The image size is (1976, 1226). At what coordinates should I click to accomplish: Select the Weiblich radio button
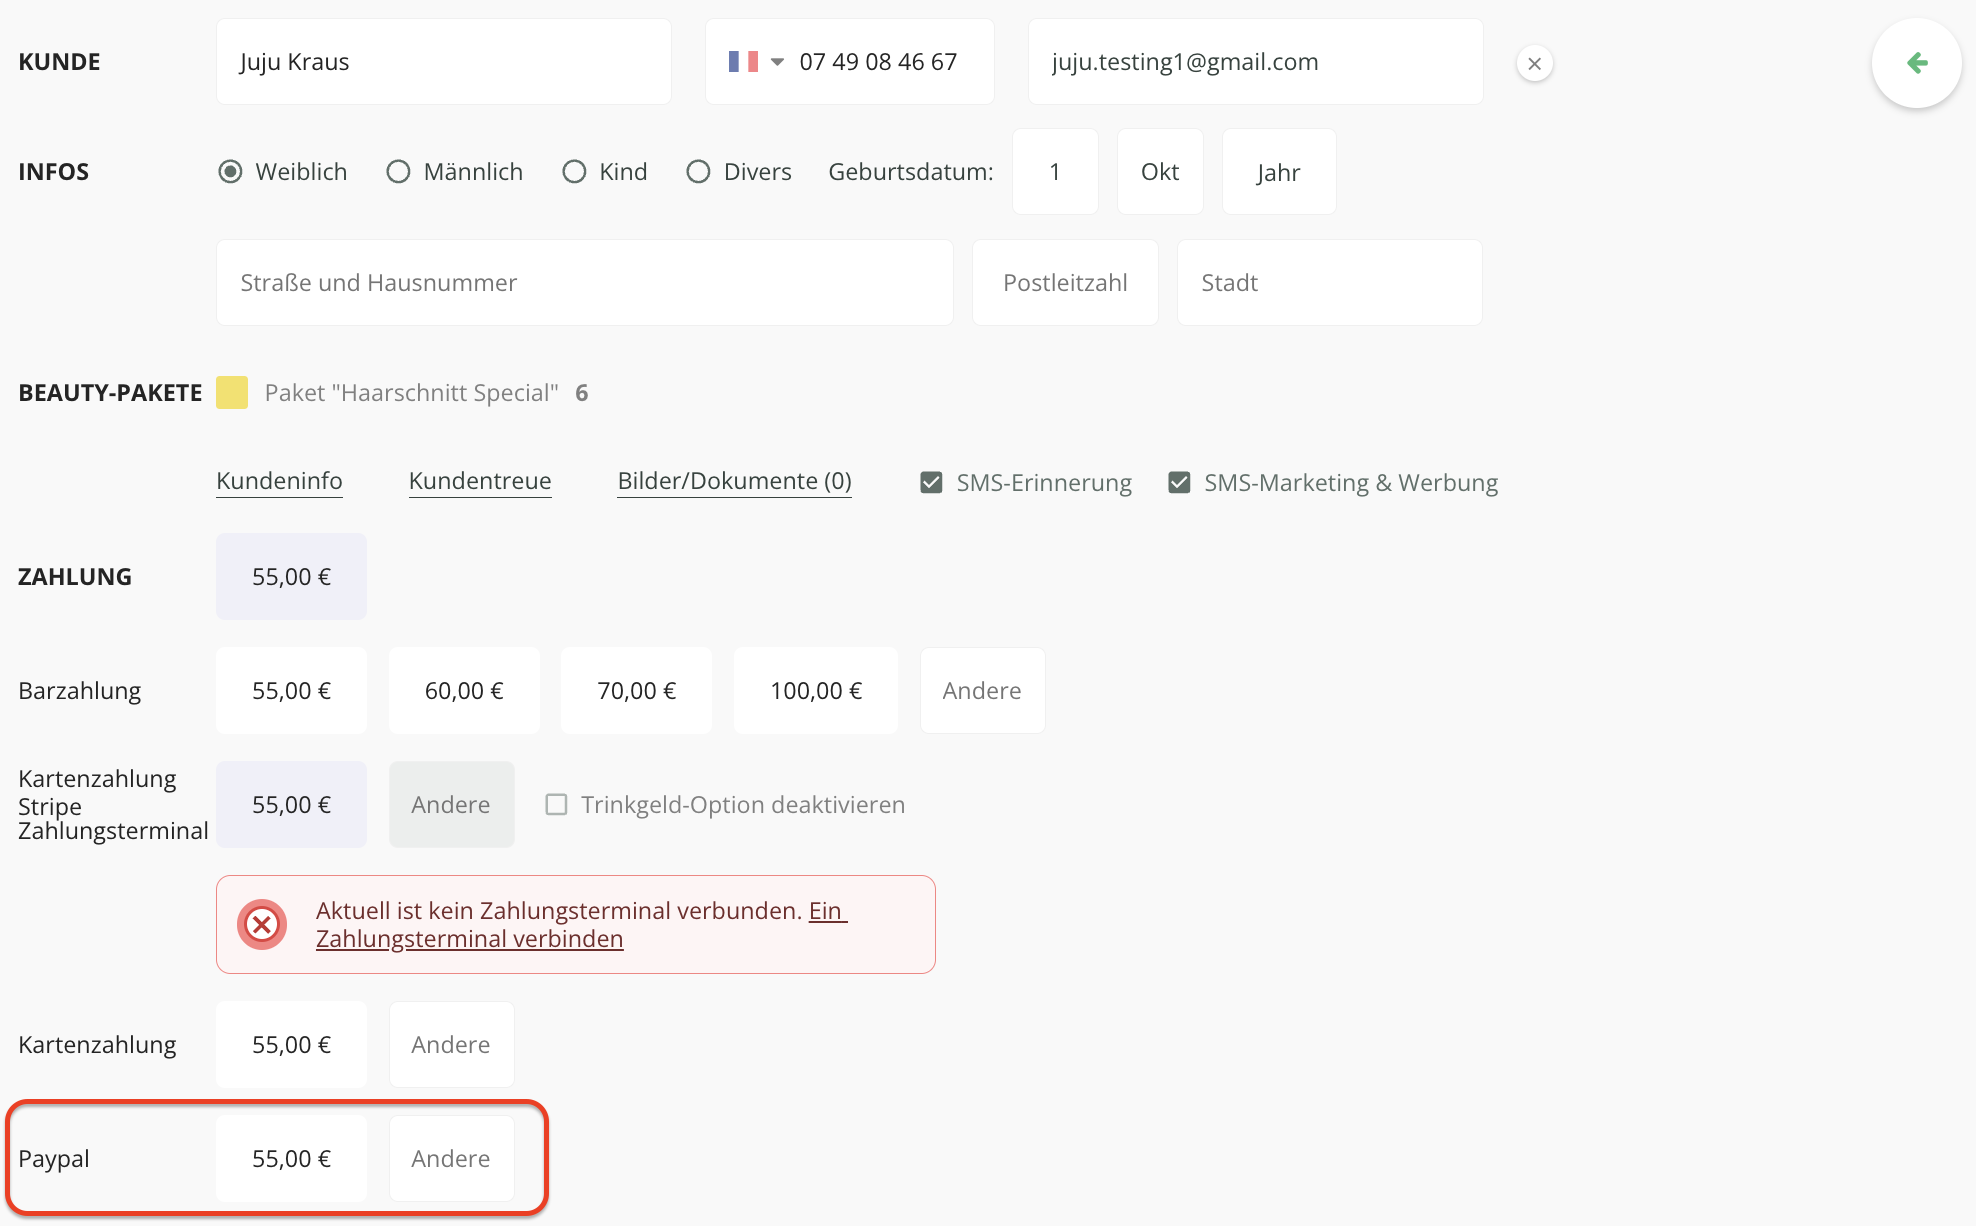click(x=230, y=172)
